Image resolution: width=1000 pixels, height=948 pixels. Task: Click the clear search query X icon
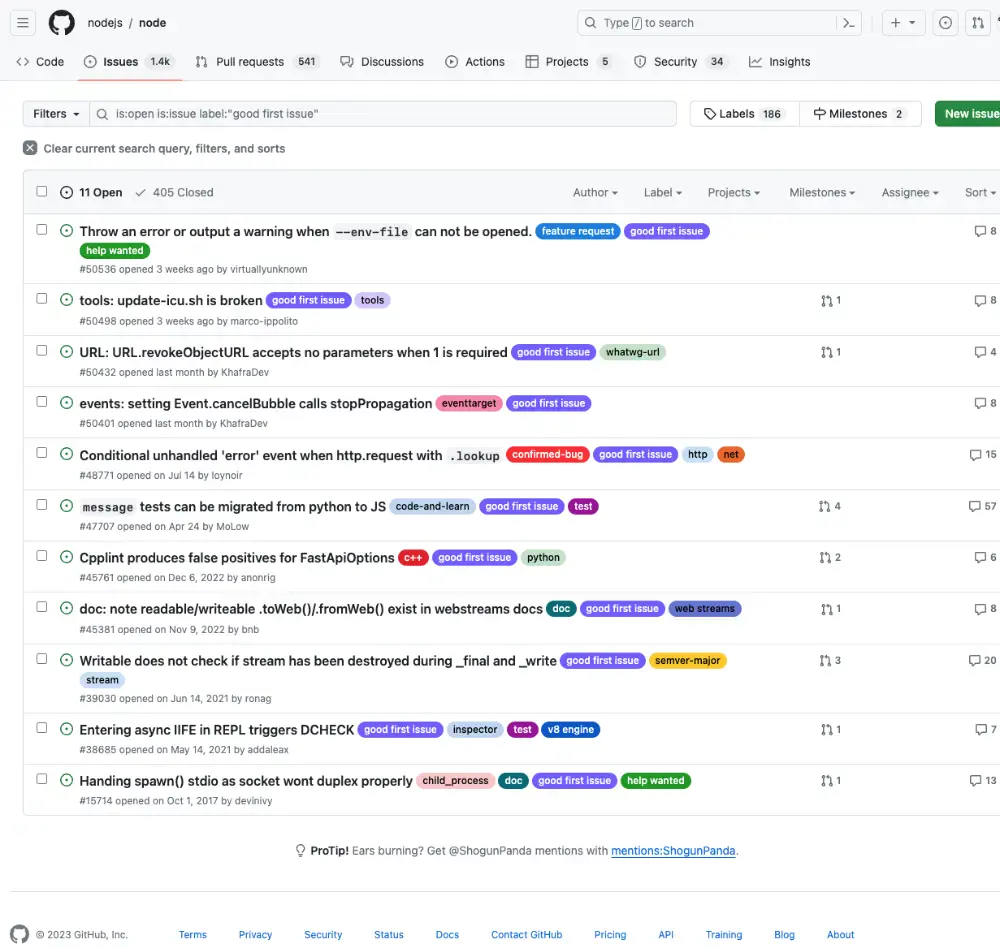pos(30,148)
